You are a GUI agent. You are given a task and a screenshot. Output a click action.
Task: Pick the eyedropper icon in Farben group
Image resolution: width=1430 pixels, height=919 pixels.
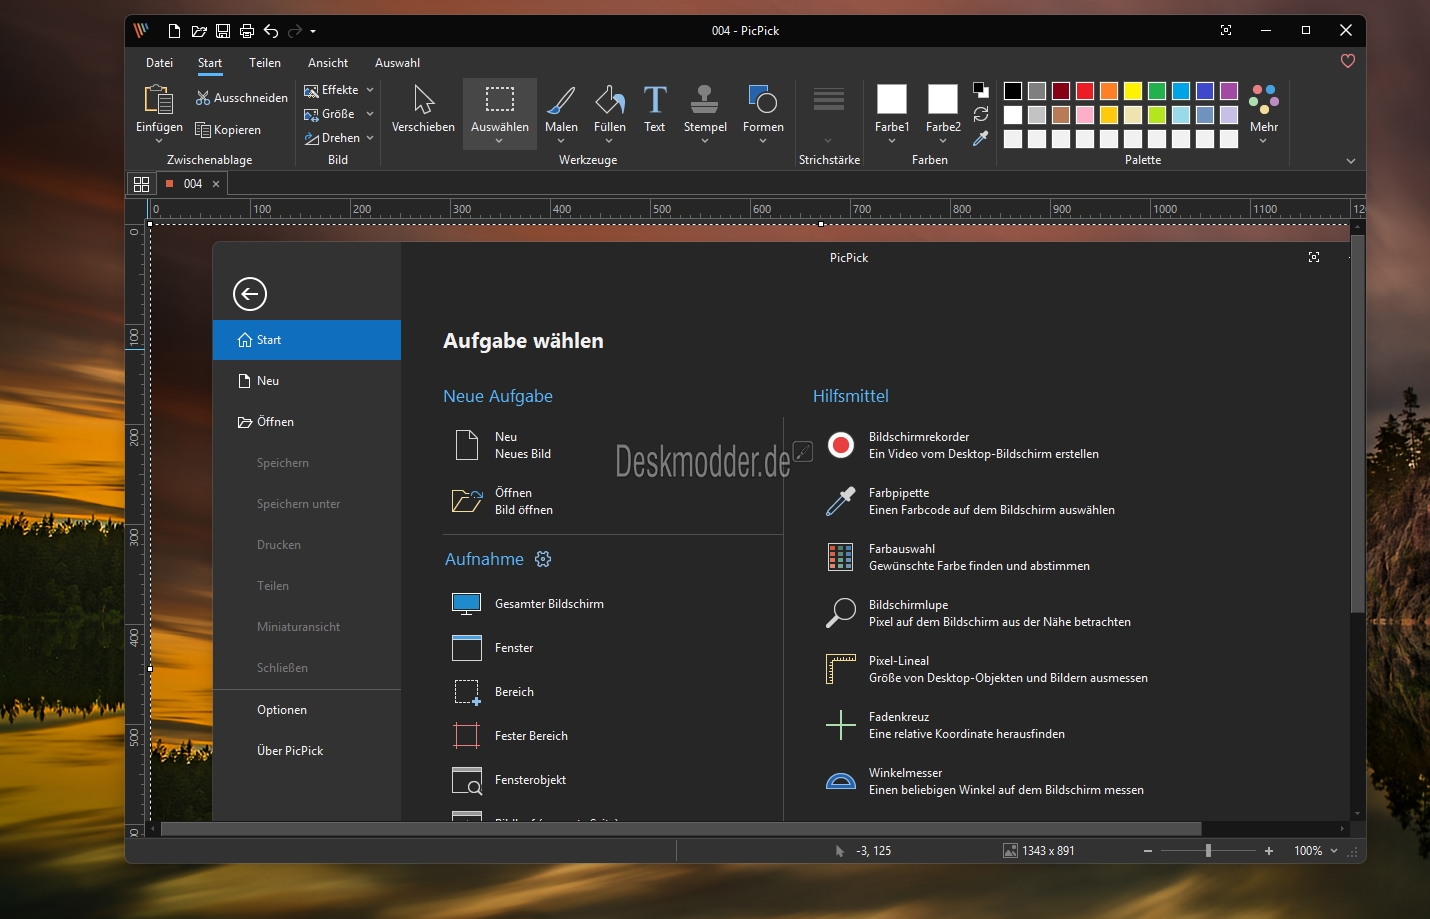tap(981, 138)
